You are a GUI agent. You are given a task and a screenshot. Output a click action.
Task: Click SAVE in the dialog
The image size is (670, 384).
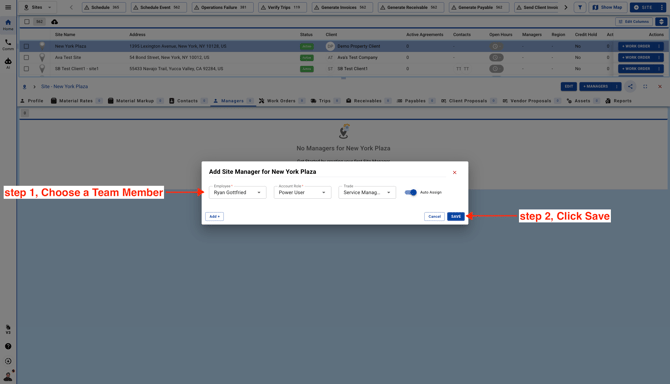tap(456, 217)
